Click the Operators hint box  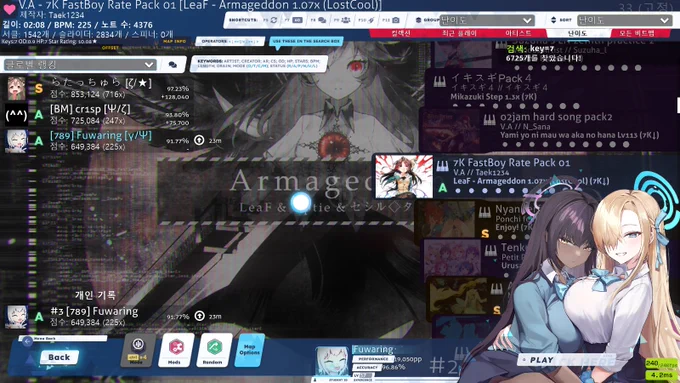coord(229,41)
